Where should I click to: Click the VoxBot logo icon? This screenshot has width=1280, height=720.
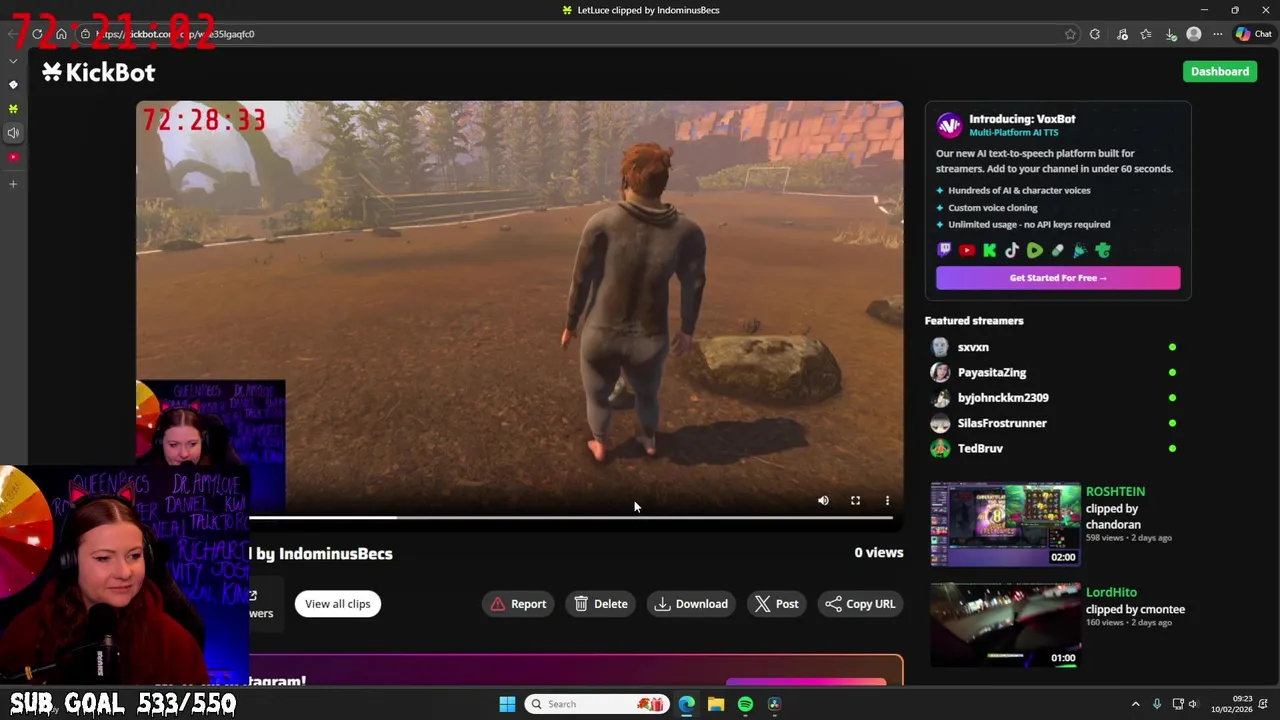coord(949,125)
